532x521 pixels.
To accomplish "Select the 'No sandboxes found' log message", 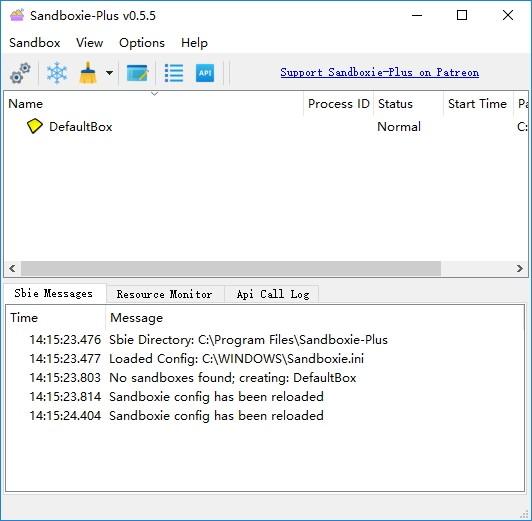I will coord(233,378).
